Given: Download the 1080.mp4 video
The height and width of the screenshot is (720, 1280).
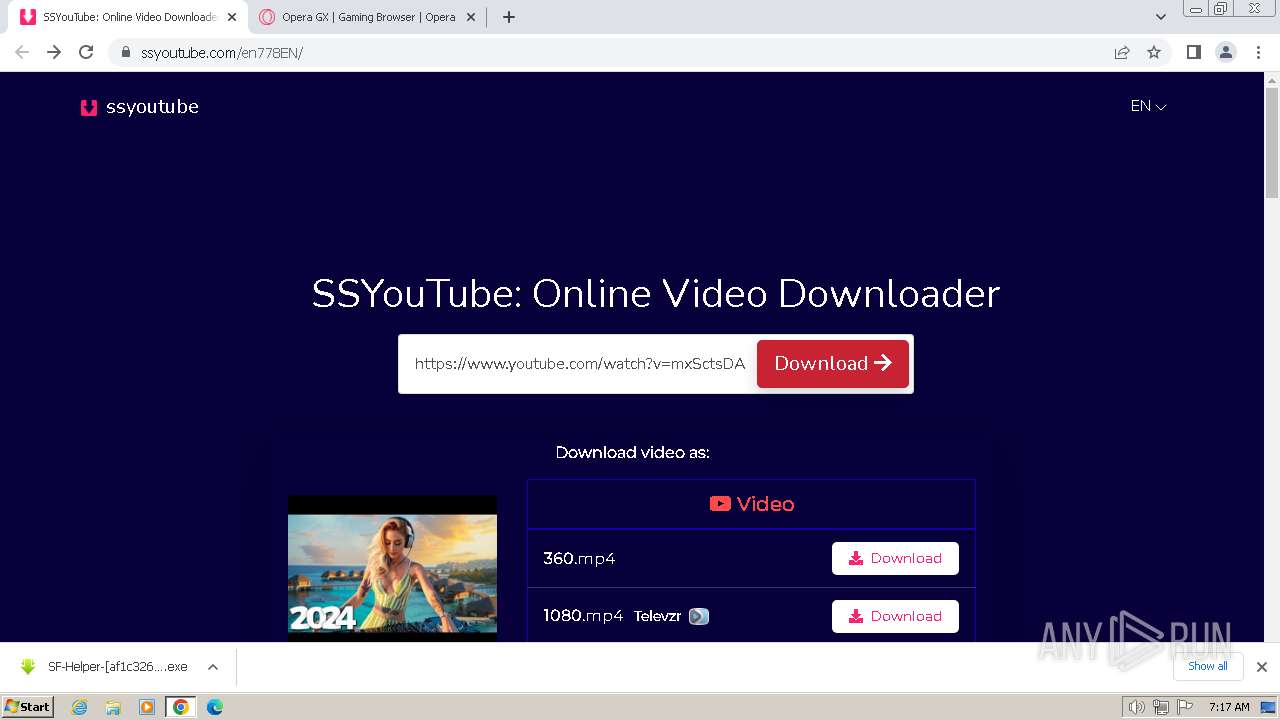Looking at the screenshot, I should point(895,616).
